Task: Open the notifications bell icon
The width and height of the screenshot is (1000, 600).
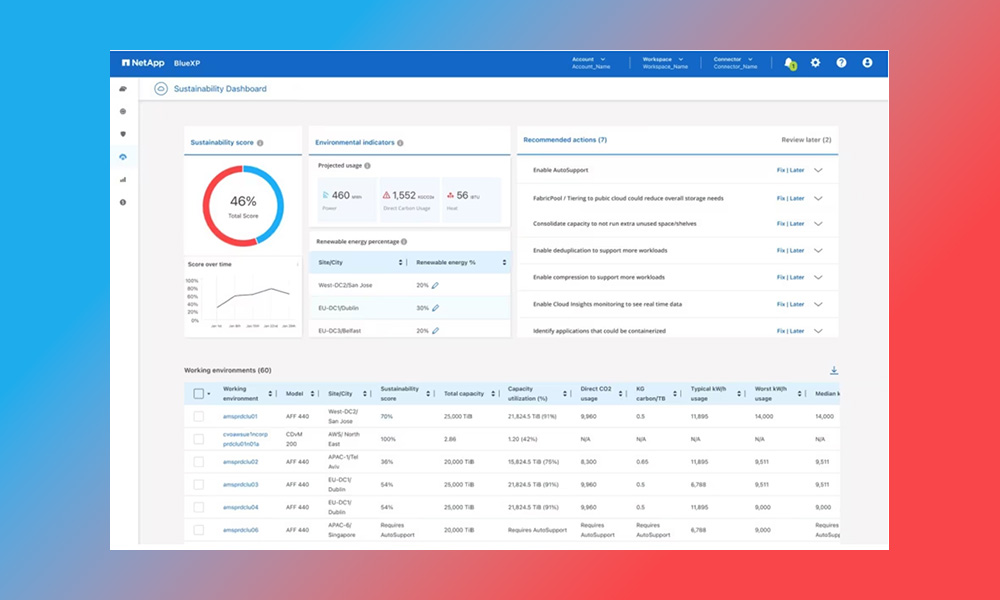Action: [789, 62]
